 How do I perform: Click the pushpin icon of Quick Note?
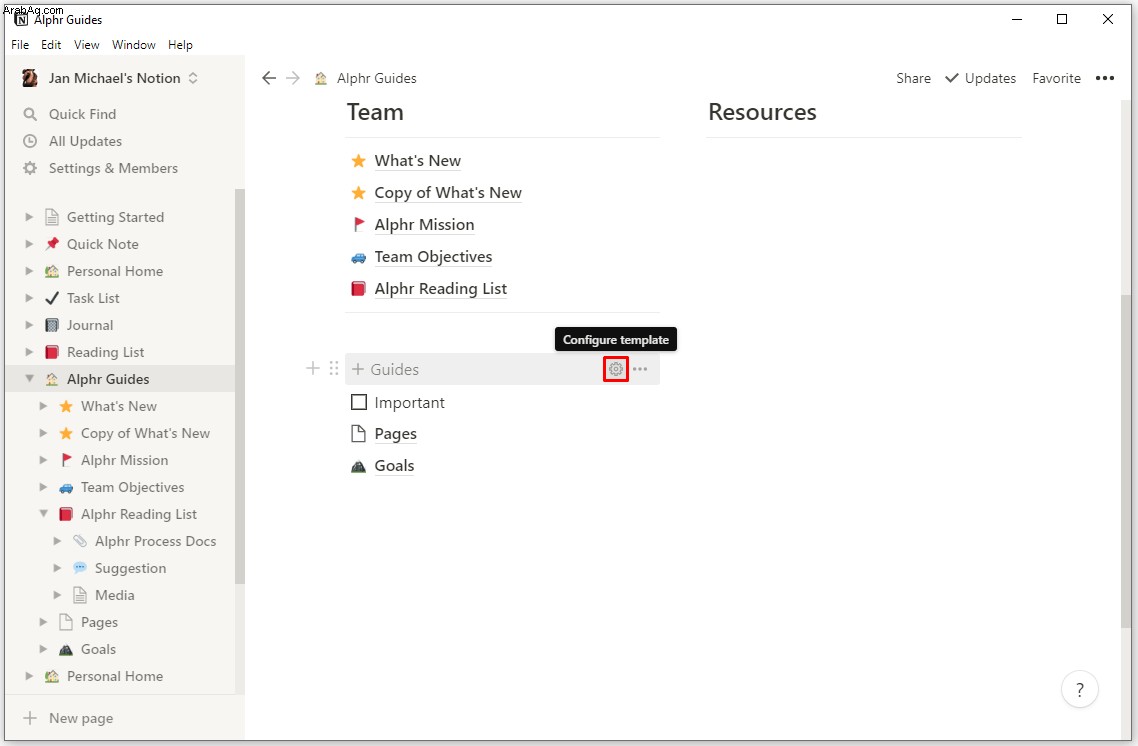tap(52, 244)
